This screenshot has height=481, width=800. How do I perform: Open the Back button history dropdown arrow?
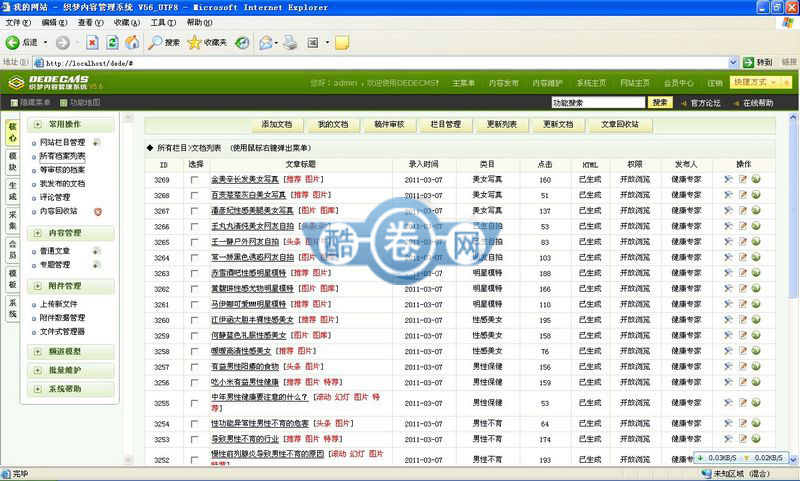(45, 43)
